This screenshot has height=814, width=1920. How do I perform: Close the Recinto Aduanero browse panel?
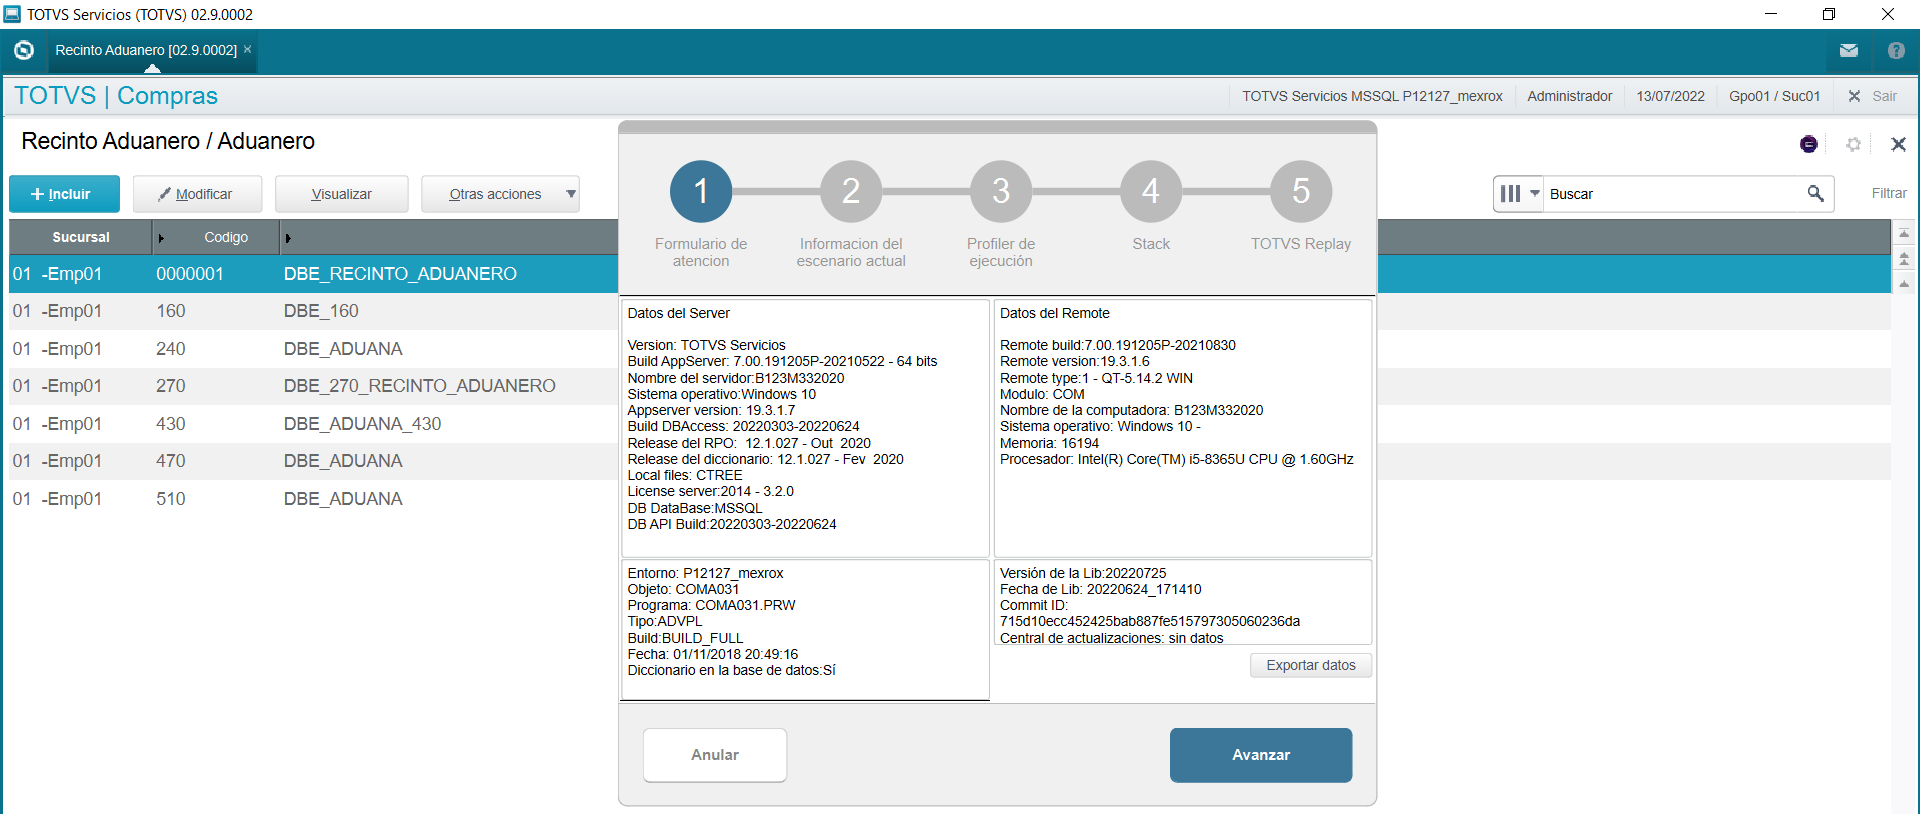click(1898, 144)
